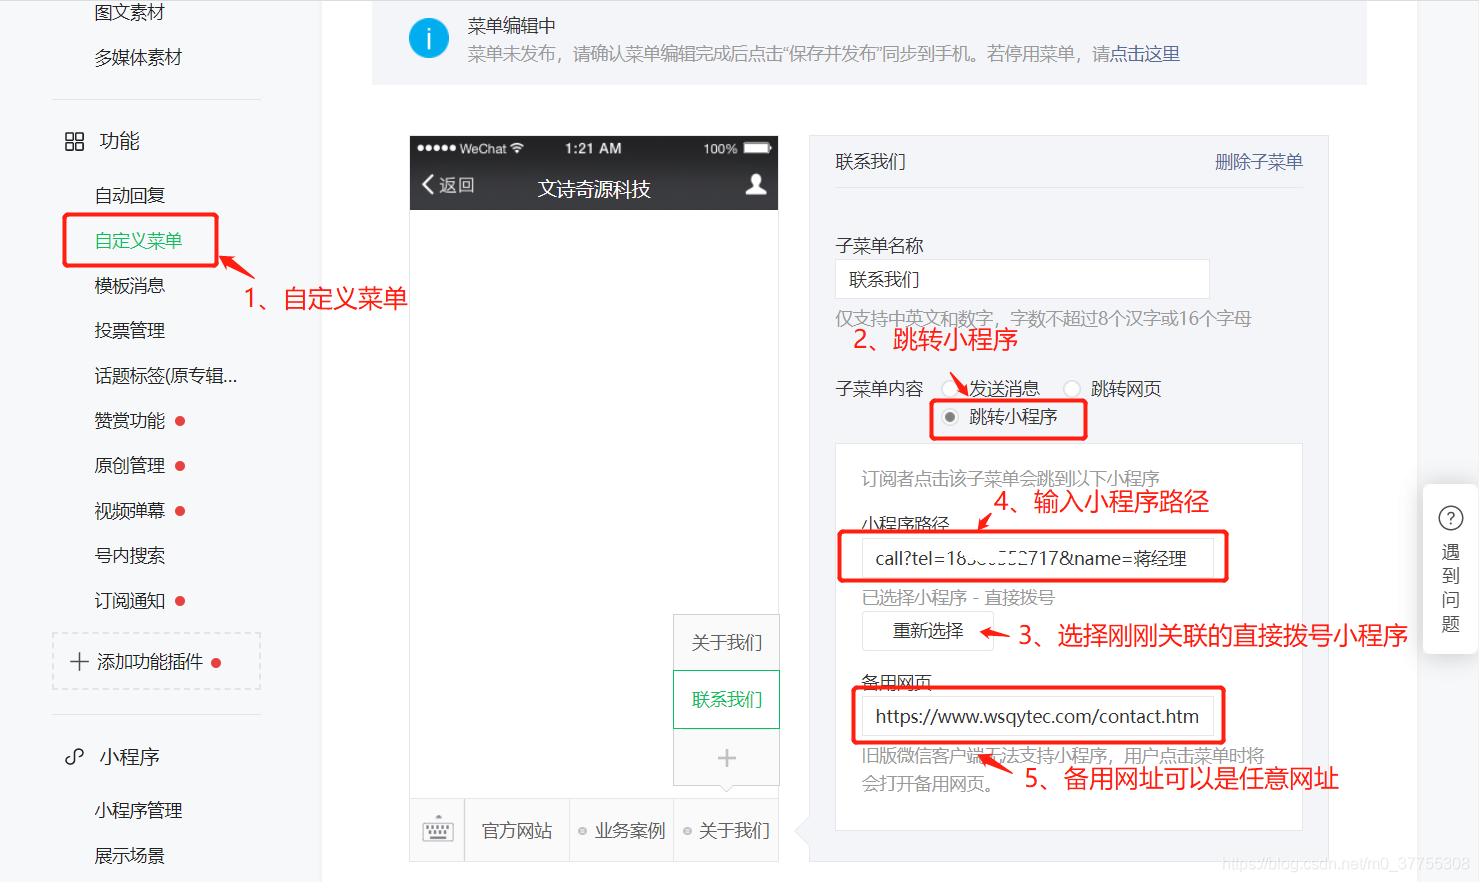Open 话题标签 in the sidebar
Image resolution: width=1479 pixels, height=882 pixels.
click(x=165, y=376)
